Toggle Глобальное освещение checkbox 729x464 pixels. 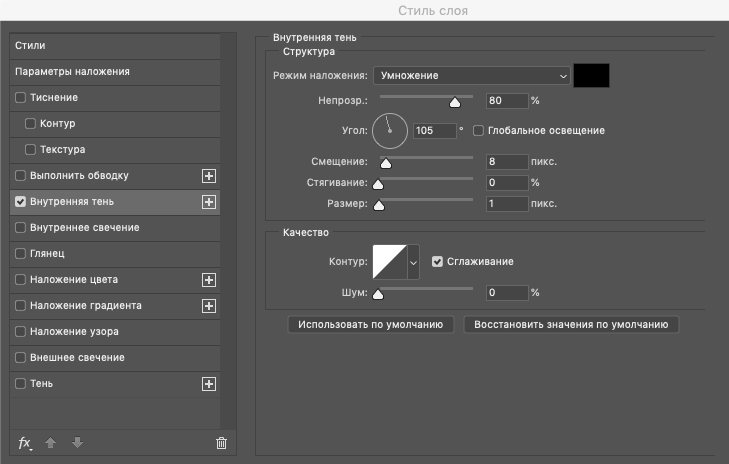point(478,131)
